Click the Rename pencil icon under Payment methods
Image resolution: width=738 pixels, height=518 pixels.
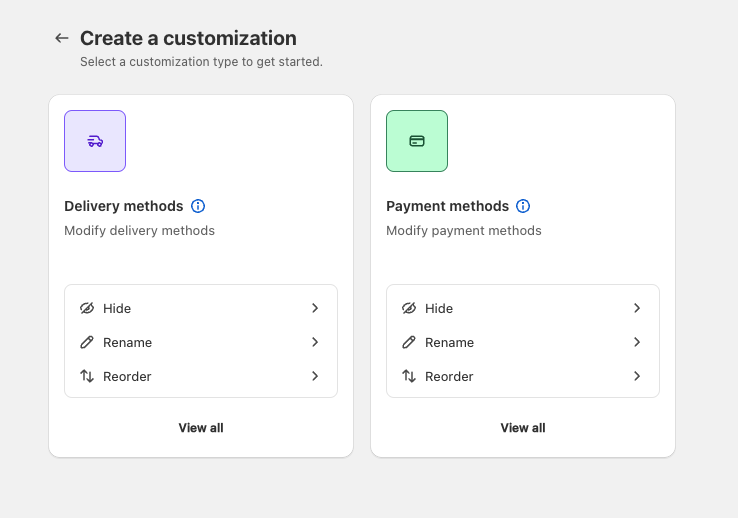pyautogui.click(x=409, y=342)
